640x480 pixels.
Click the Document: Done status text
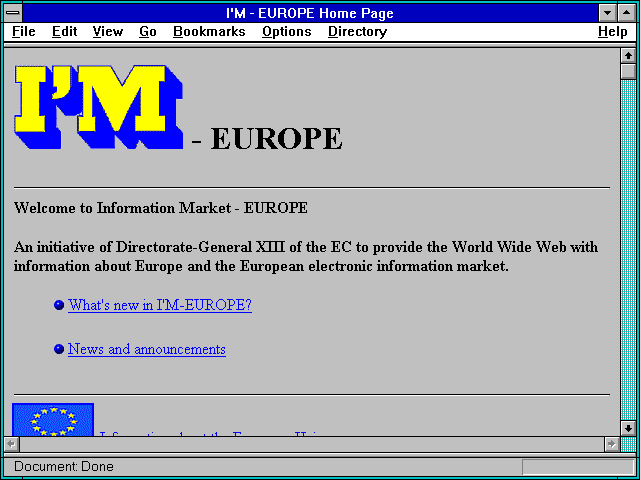point(64,467)
